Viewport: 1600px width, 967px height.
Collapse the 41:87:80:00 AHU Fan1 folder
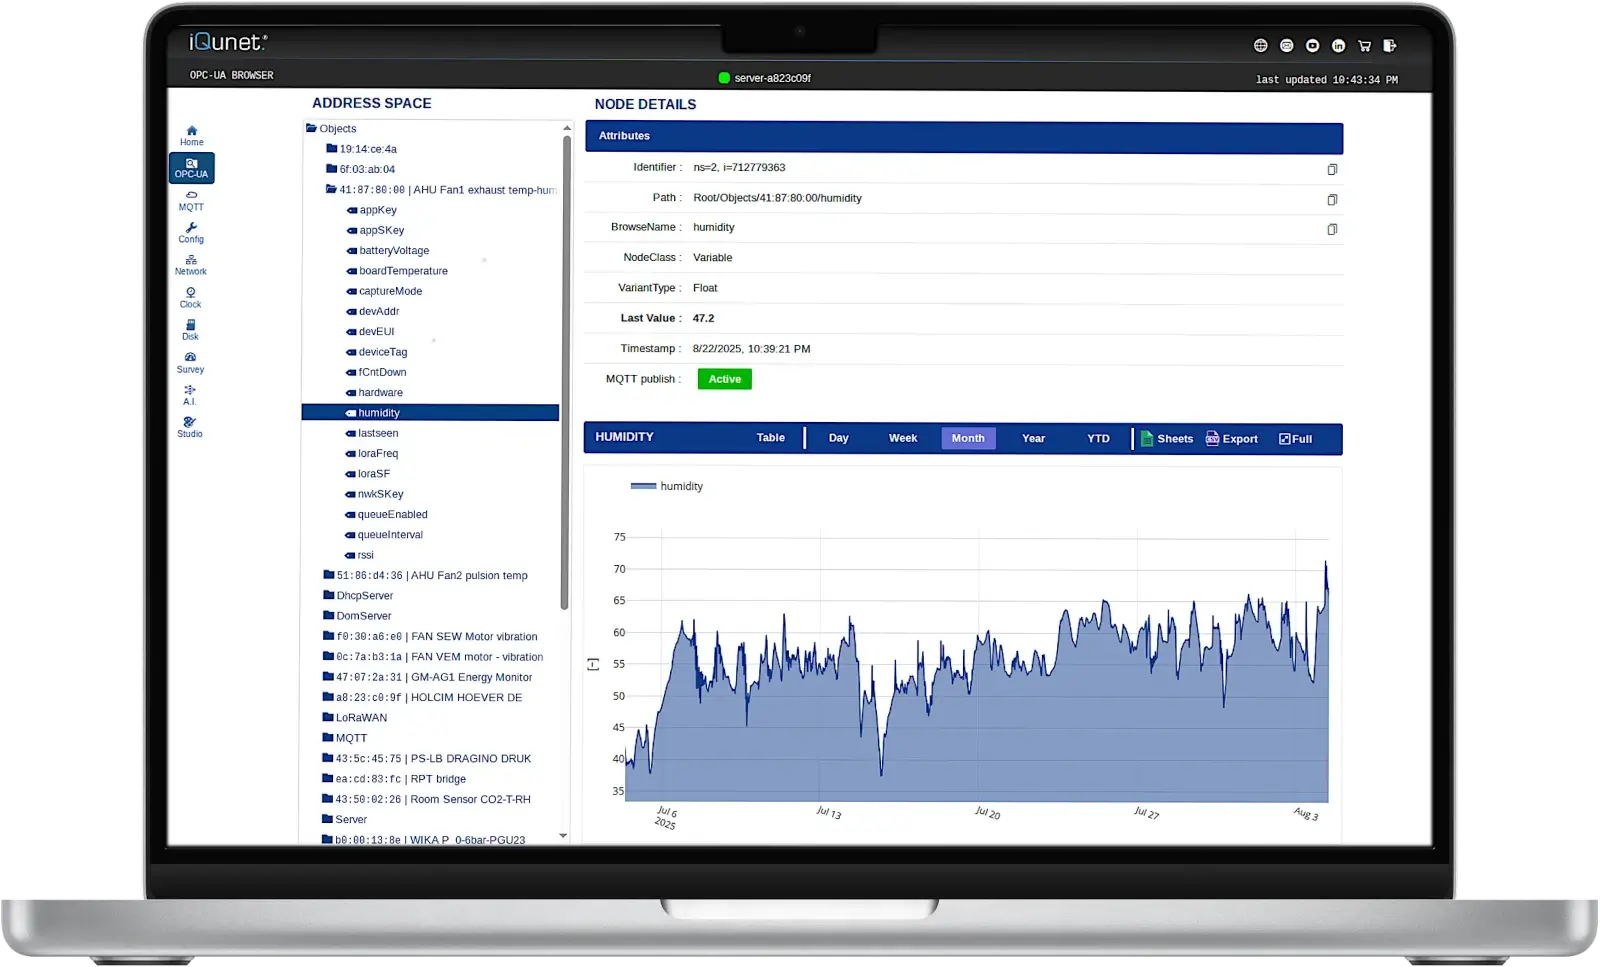tap(331, 190)
